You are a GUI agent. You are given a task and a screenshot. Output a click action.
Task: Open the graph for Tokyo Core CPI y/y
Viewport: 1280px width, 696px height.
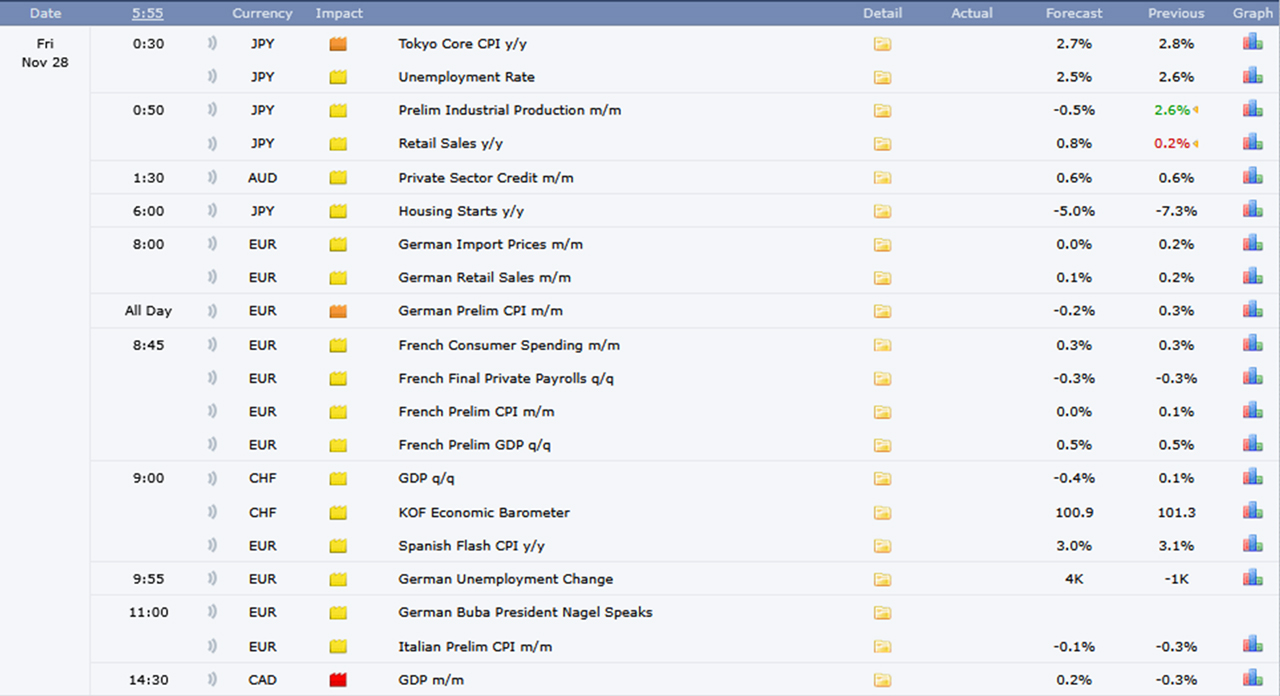[1252, 43]
